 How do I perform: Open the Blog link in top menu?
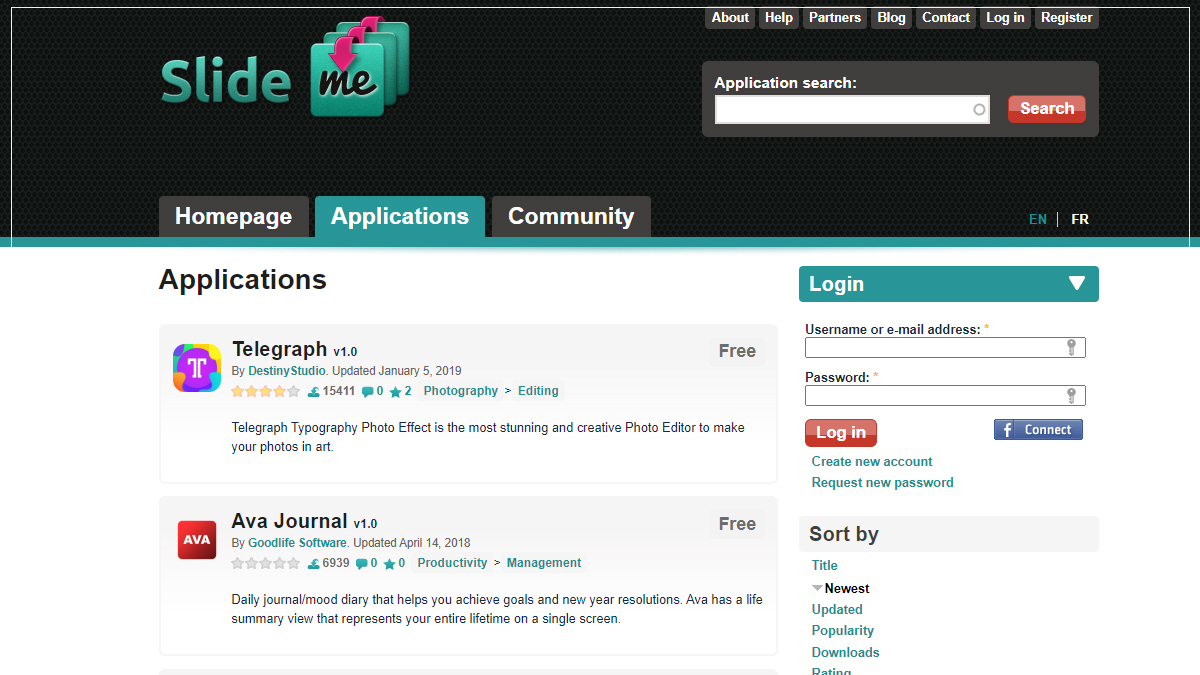(891, 18)
